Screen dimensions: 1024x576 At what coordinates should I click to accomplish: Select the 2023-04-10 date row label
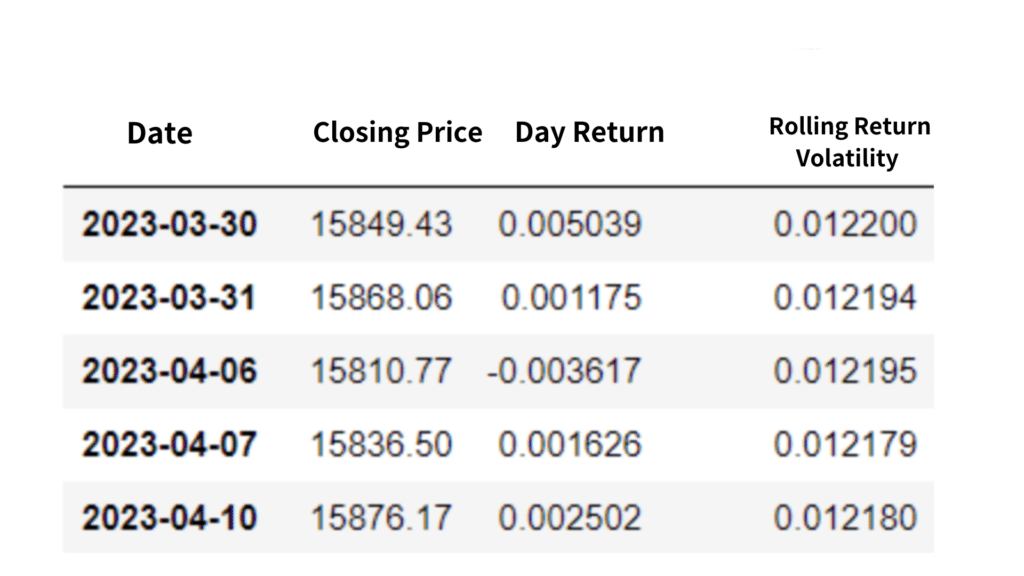169,518
